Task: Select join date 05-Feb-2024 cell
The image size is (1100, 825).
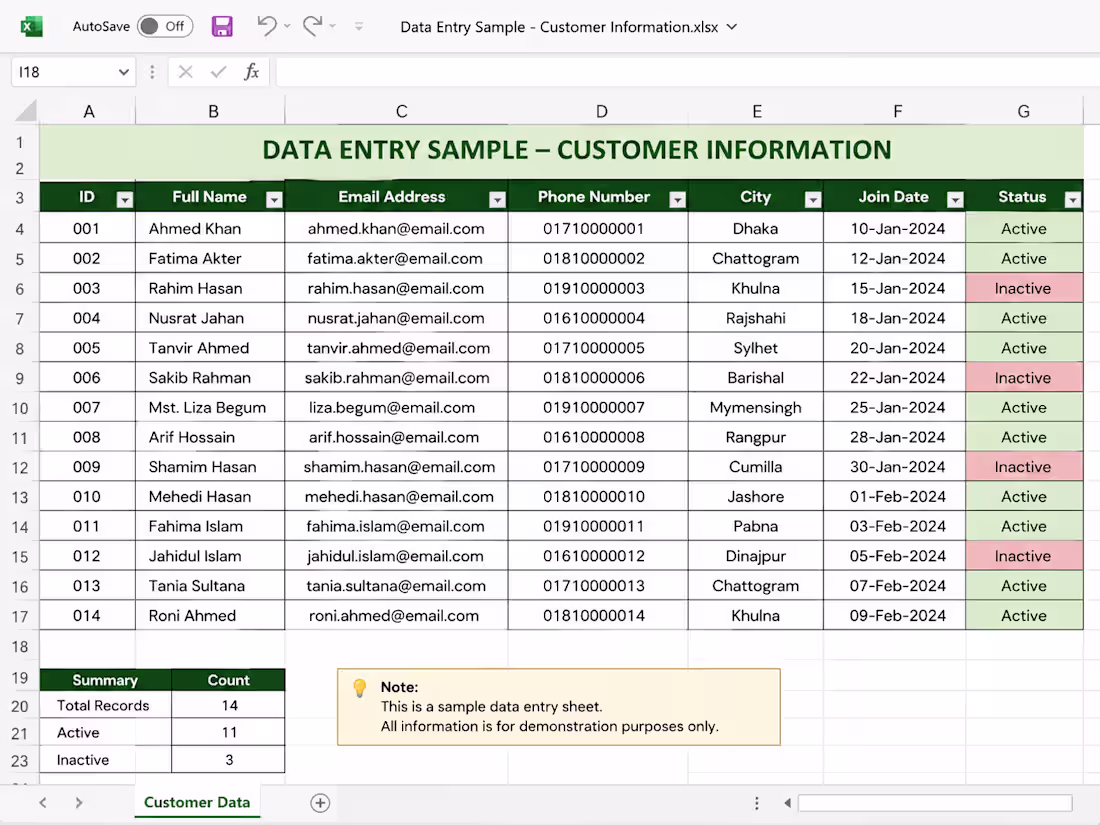Action: point(894,556)
